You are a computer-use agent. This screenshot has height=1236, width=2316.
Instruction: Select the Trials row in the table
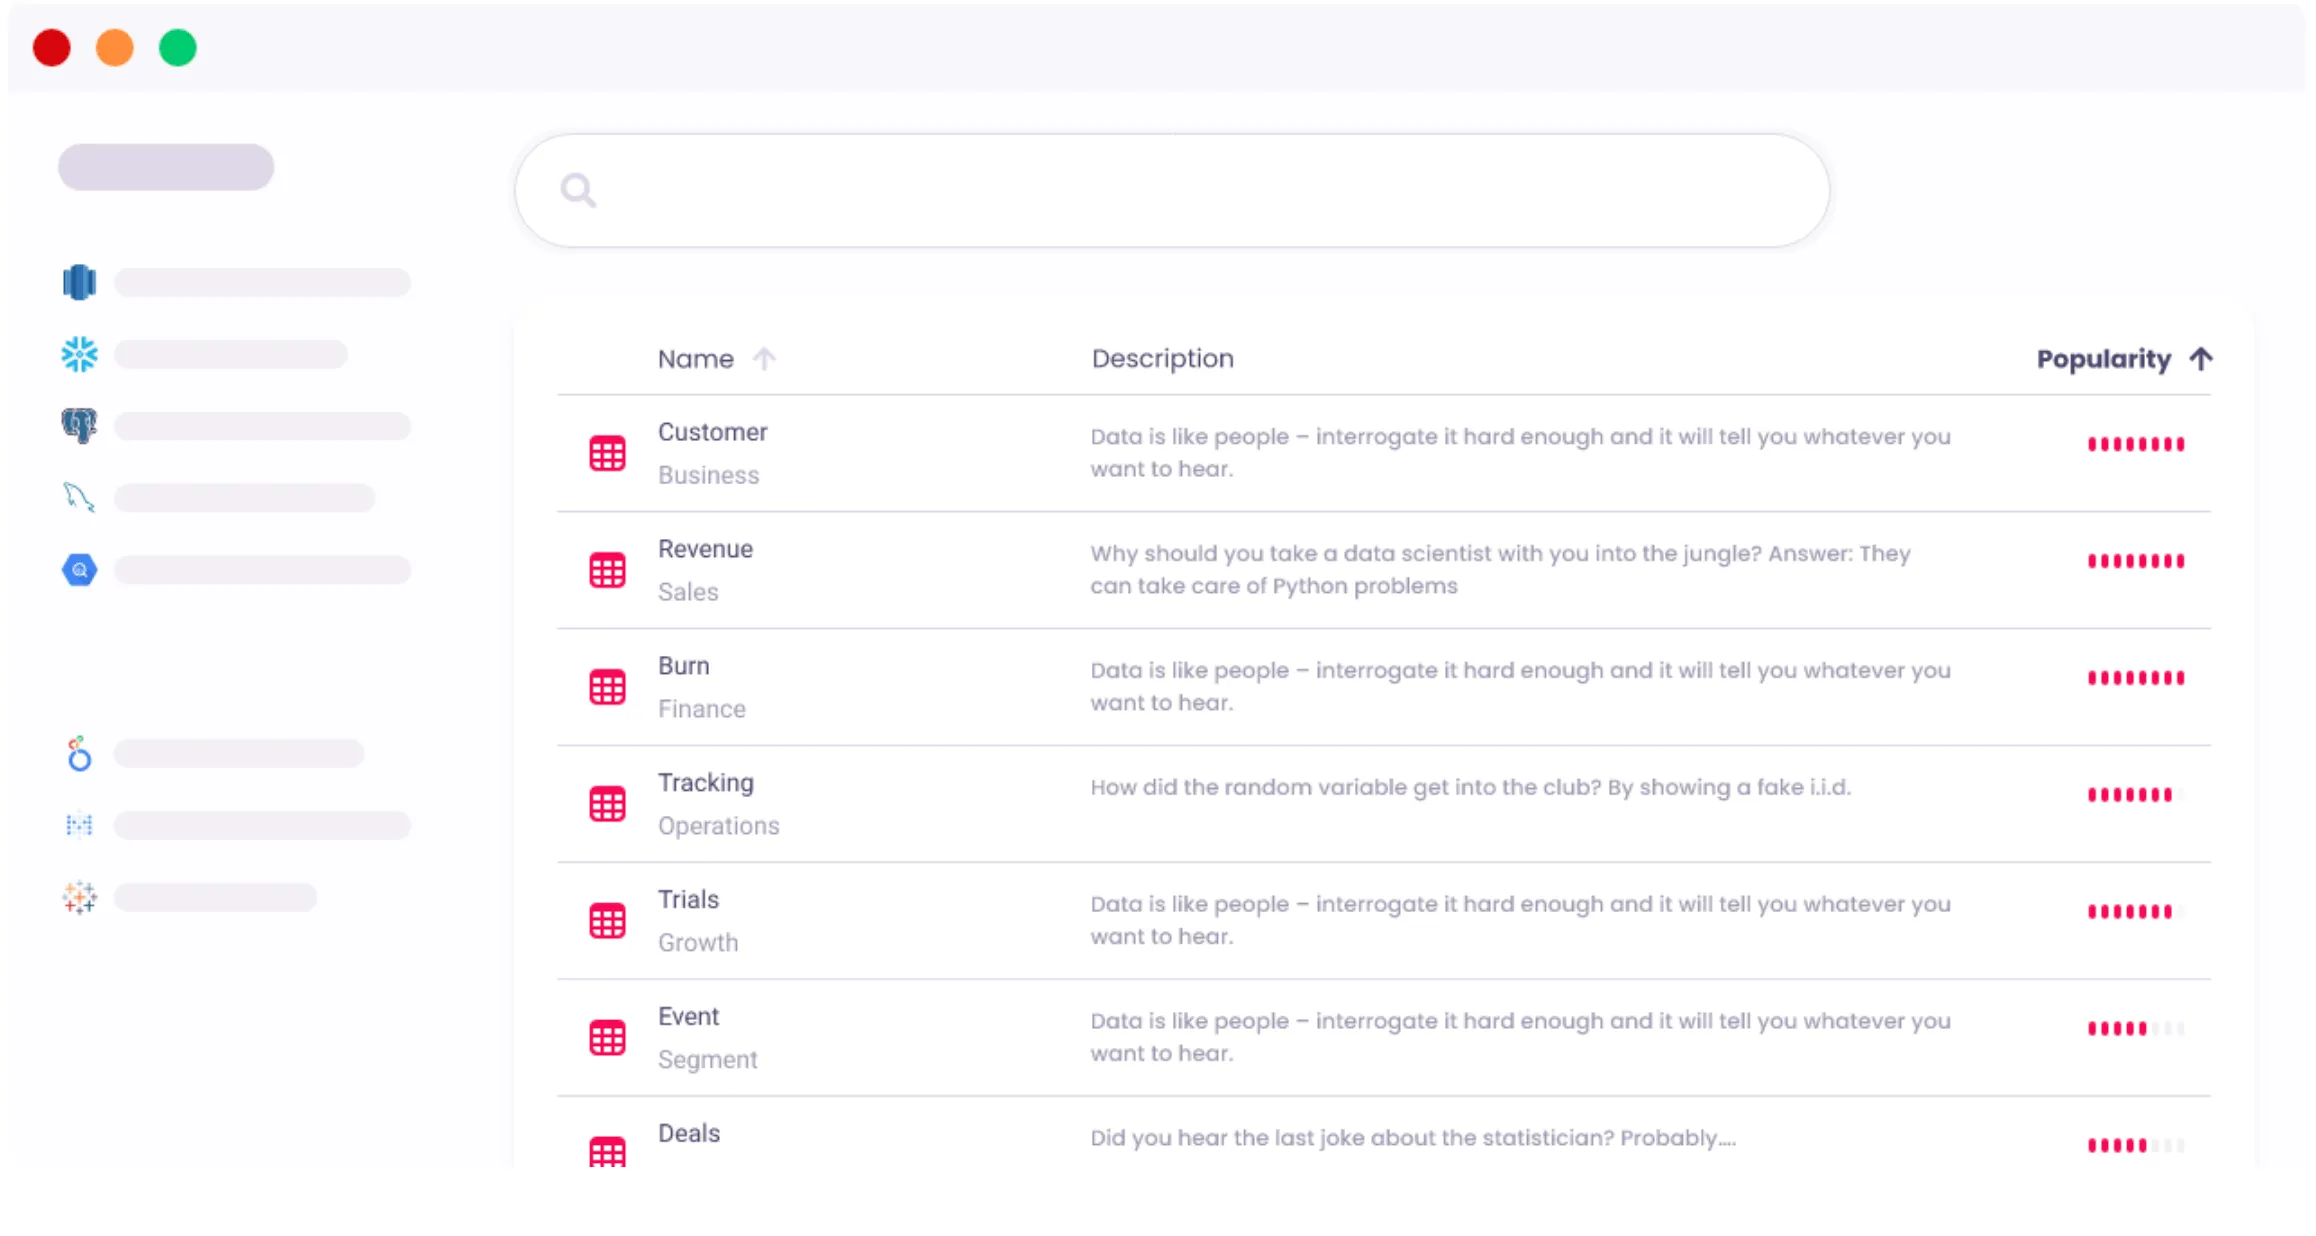(x=687, y=900)
